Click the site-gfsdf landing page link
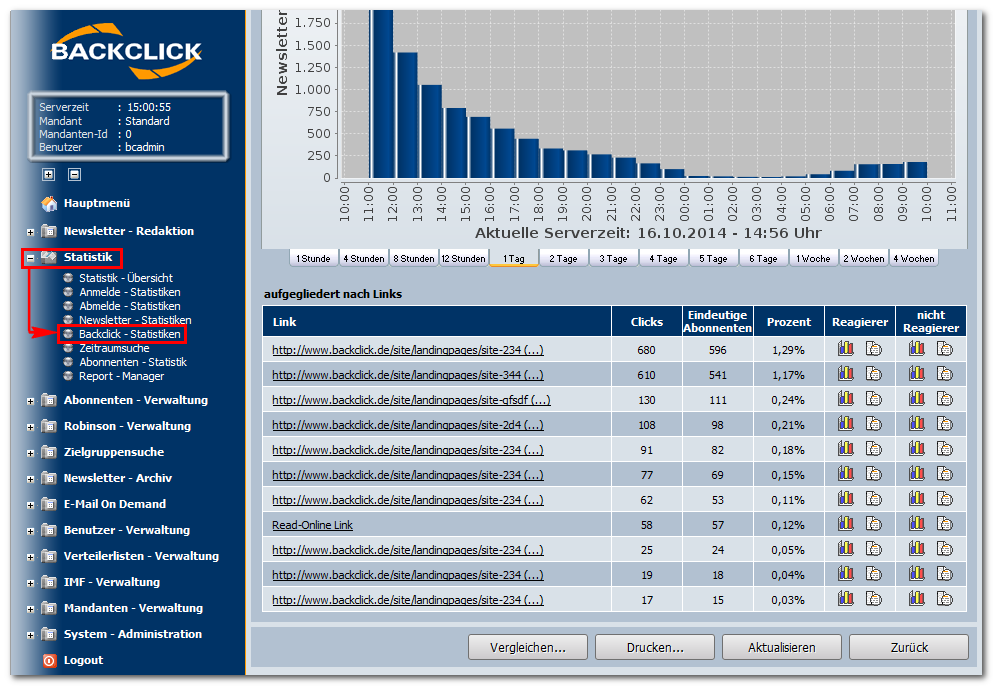Image resolution: width=993 pixels, height=686 pixels. pos(410,400)
